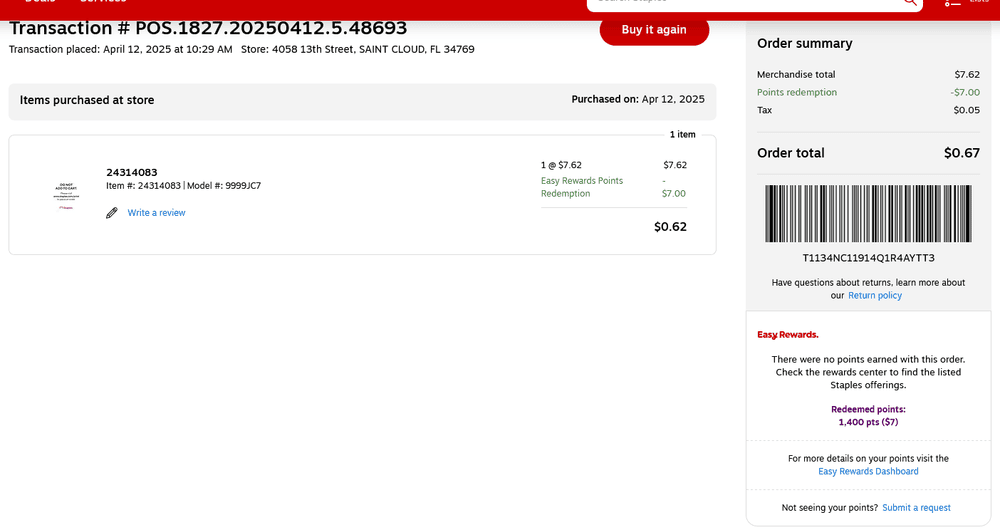Click the barcode number T1134NC11914Q1R4AYTT3
Screen dimensions: 1000x530
868,258
